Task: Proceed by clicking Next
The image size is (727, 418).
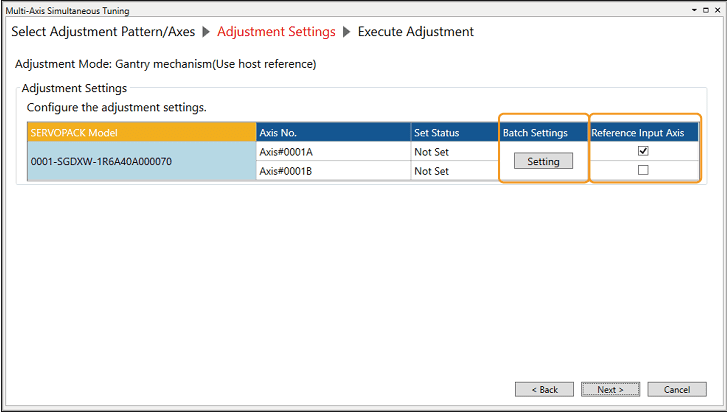Action: click(x=610, y=389)
